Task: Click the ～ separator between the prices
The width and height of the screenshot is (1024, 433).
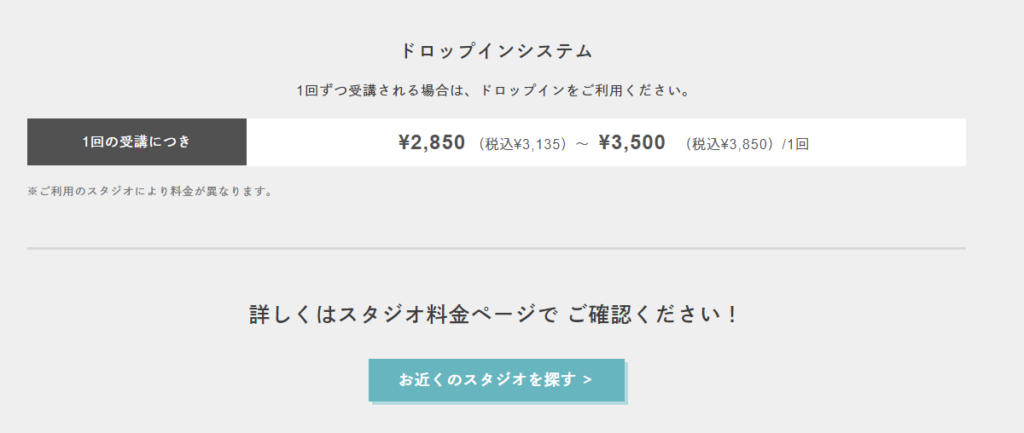Action: pos(581,143)
